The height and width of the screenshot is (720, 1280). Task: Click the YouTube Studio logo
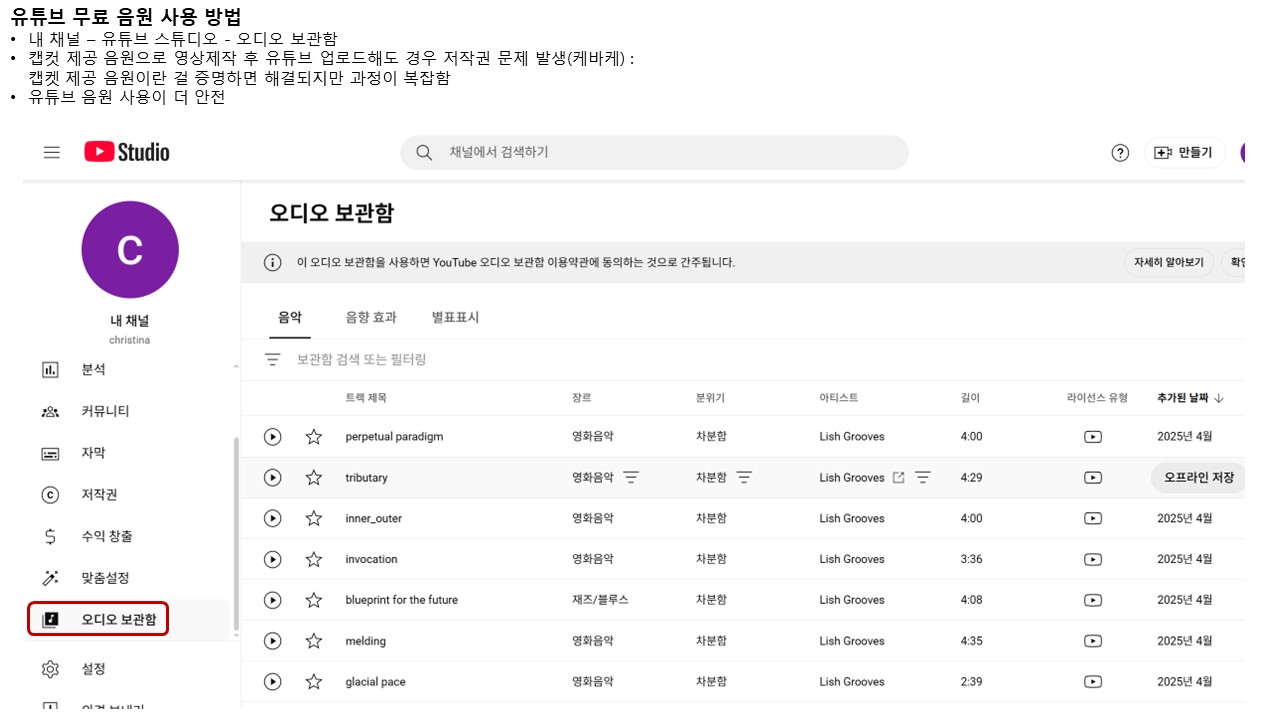click(126, 152)
